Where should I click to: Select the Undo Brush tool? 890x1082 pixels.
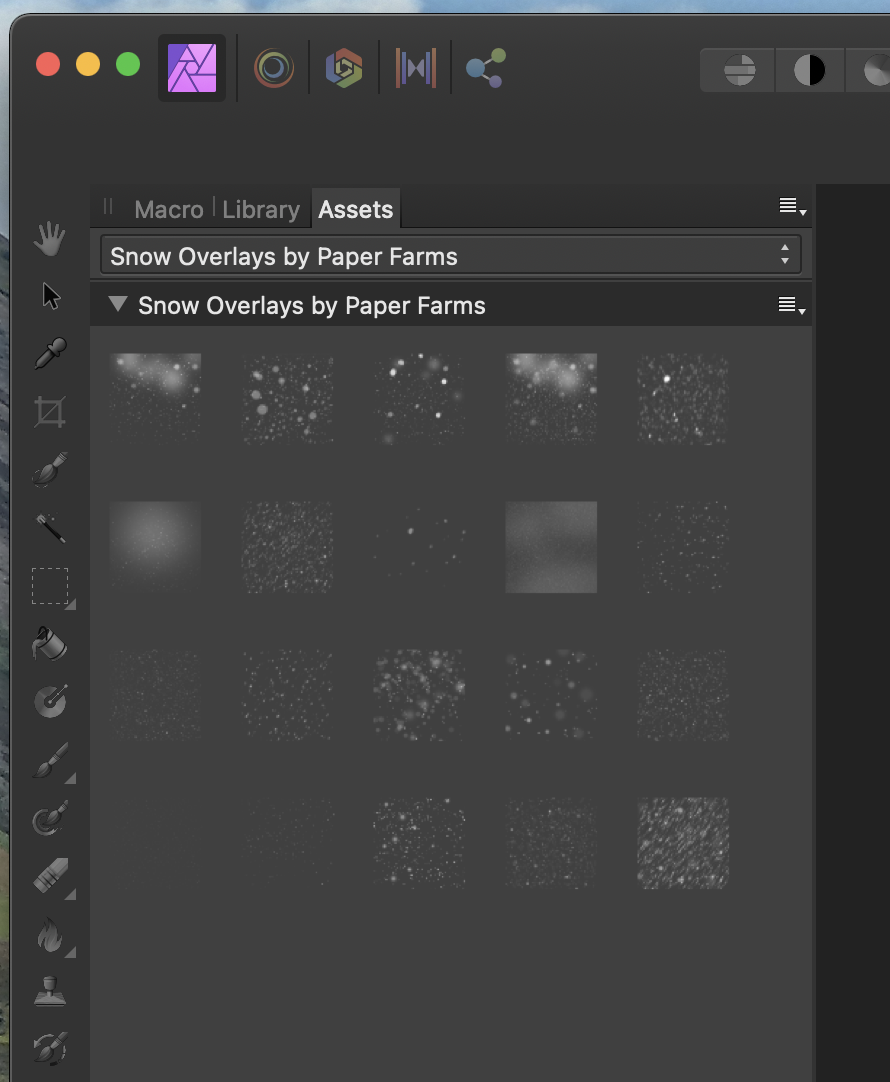(50, 1049)
